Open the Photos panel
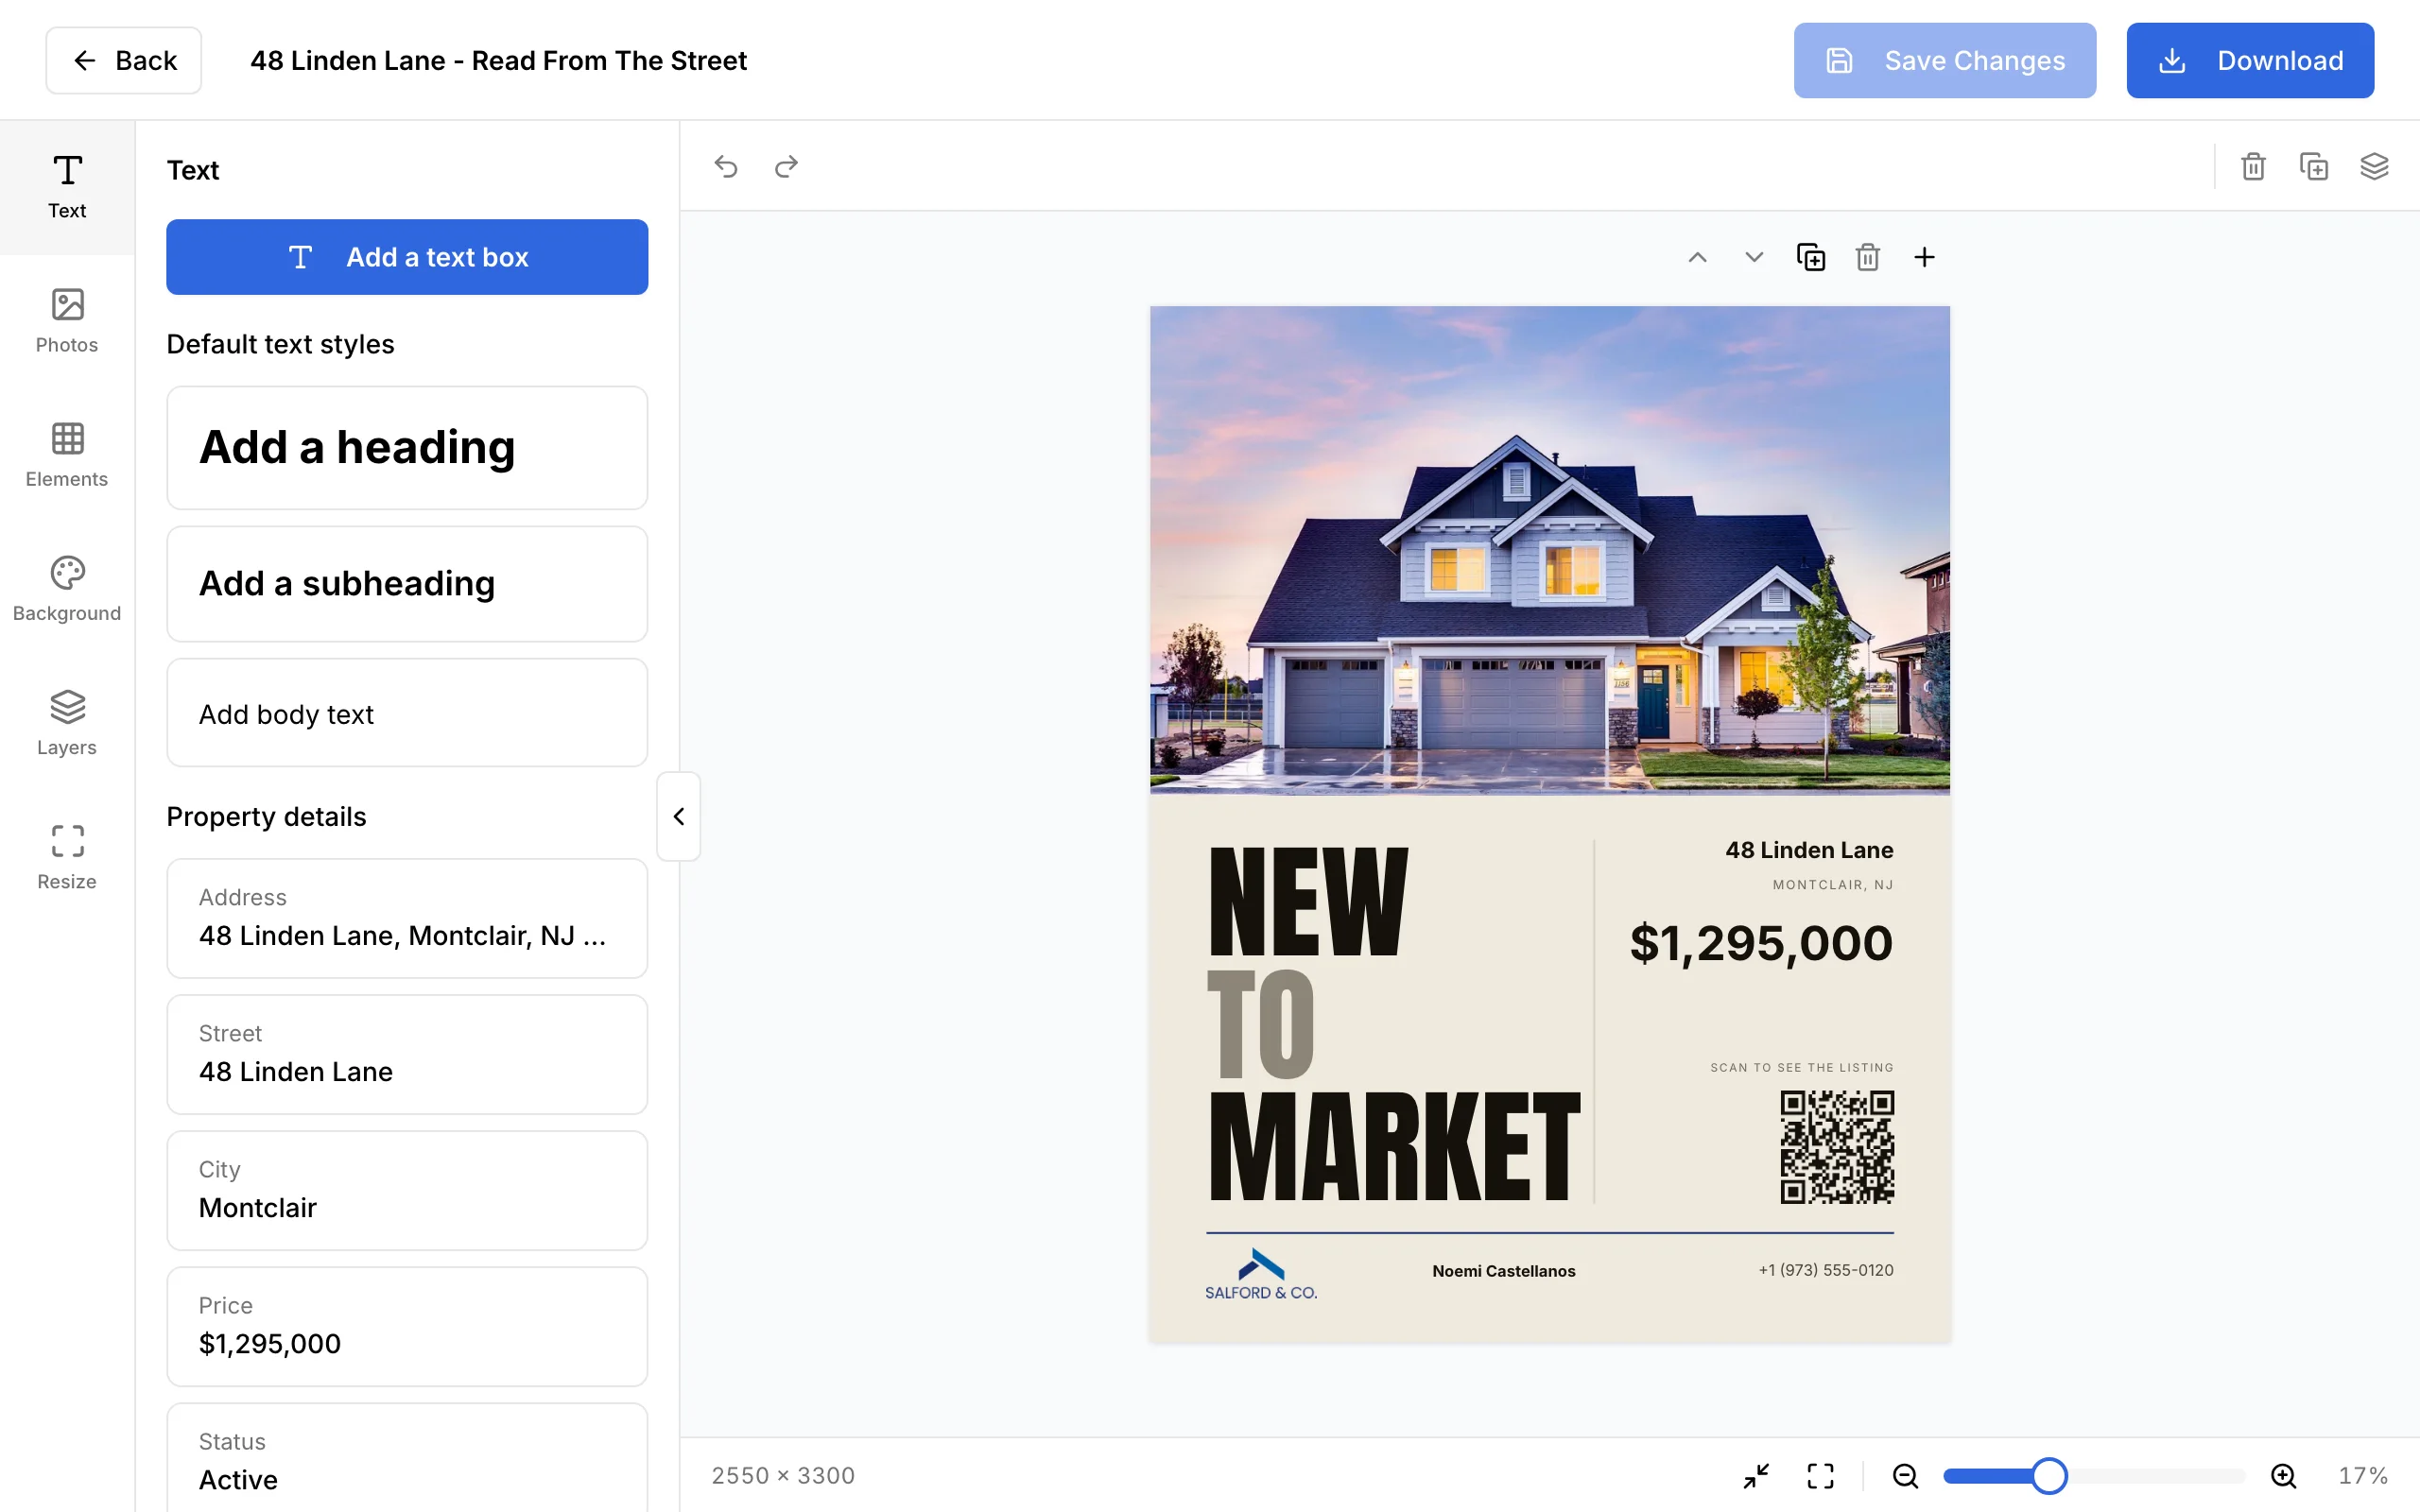 tap(67, 321)
